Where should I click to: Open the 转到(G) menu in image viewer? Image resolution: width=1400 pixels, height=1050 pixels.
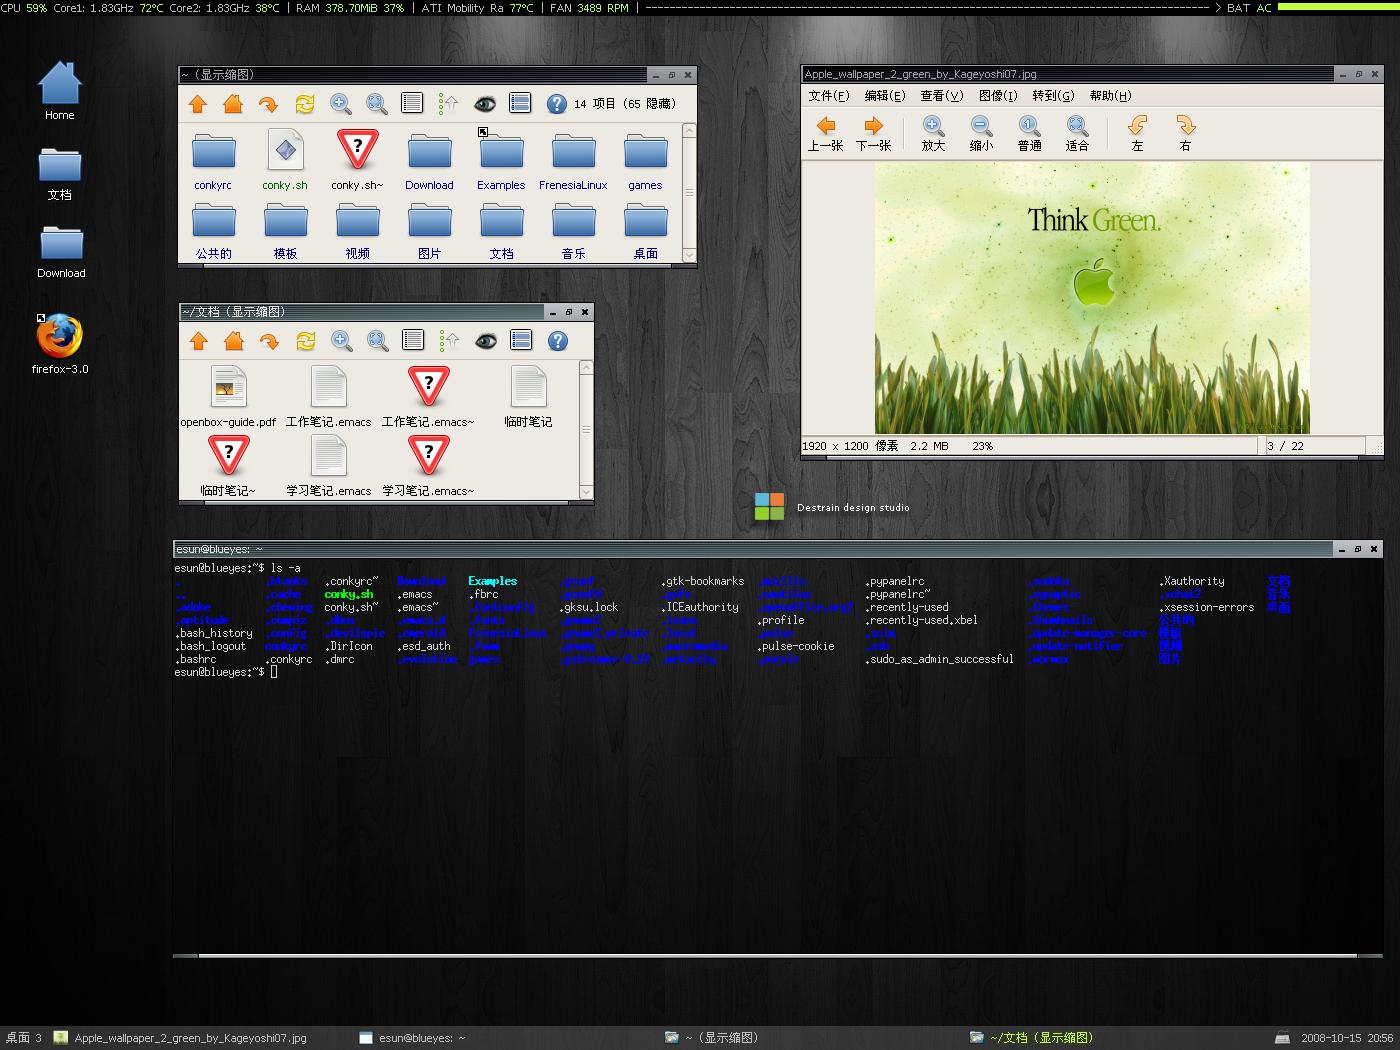tap(1053, 96)
